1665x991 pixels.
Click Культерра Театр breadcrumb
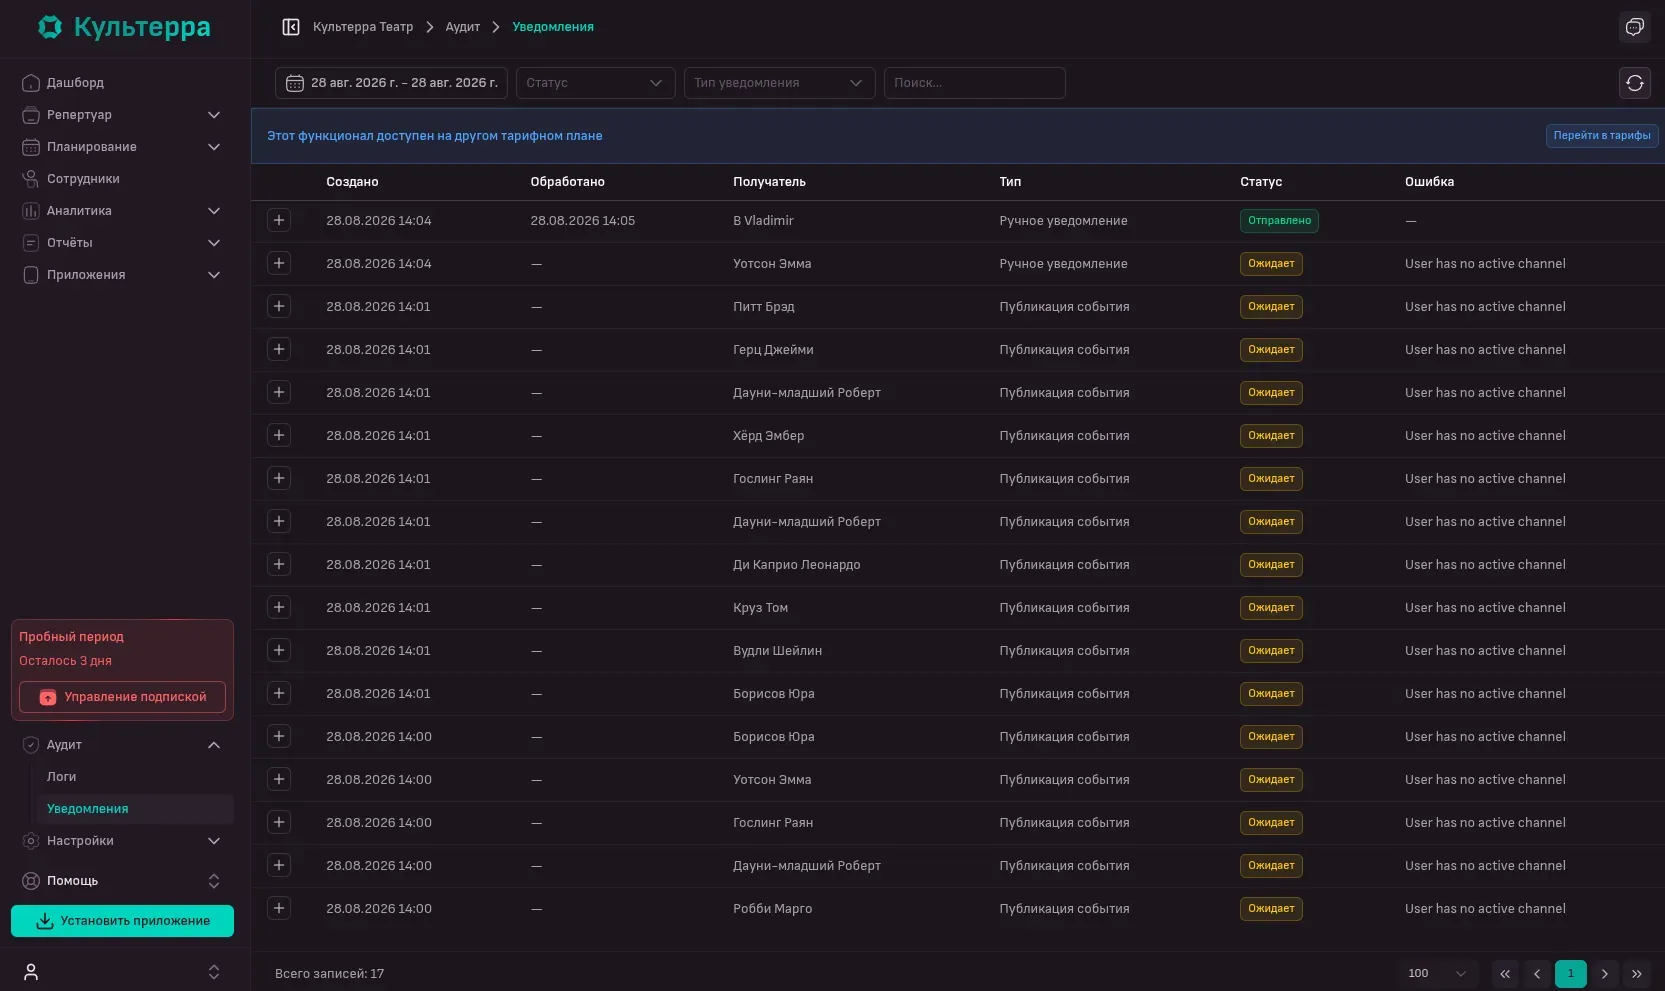(x=363, y=27)
